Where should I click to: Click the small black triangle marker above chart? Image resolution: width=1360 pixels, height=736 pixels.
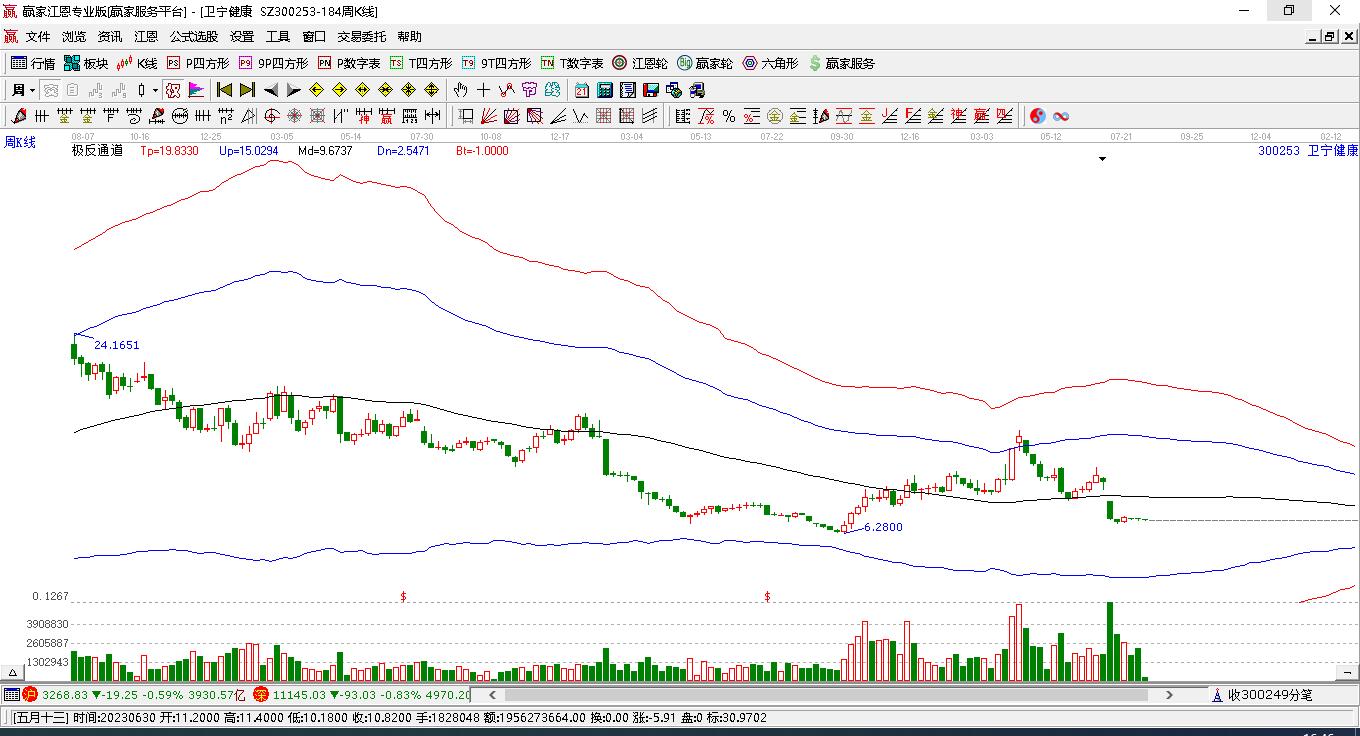[1102, 159]
